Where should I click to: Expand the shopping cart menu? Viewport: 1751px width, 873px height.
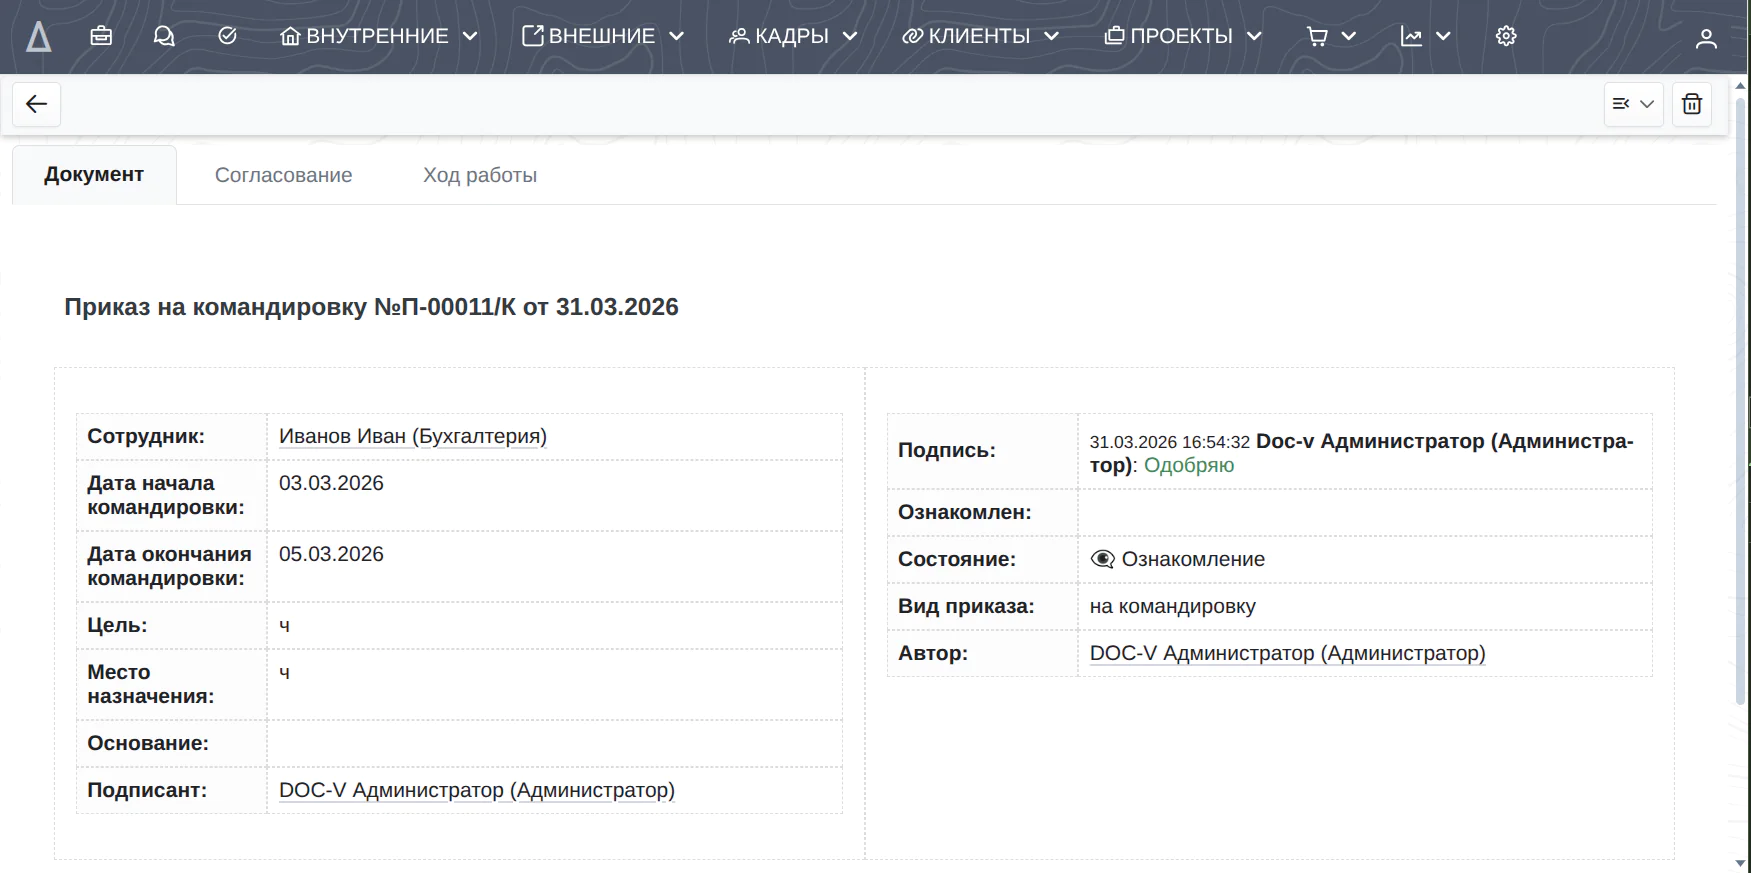click(x=1331, y=36)
